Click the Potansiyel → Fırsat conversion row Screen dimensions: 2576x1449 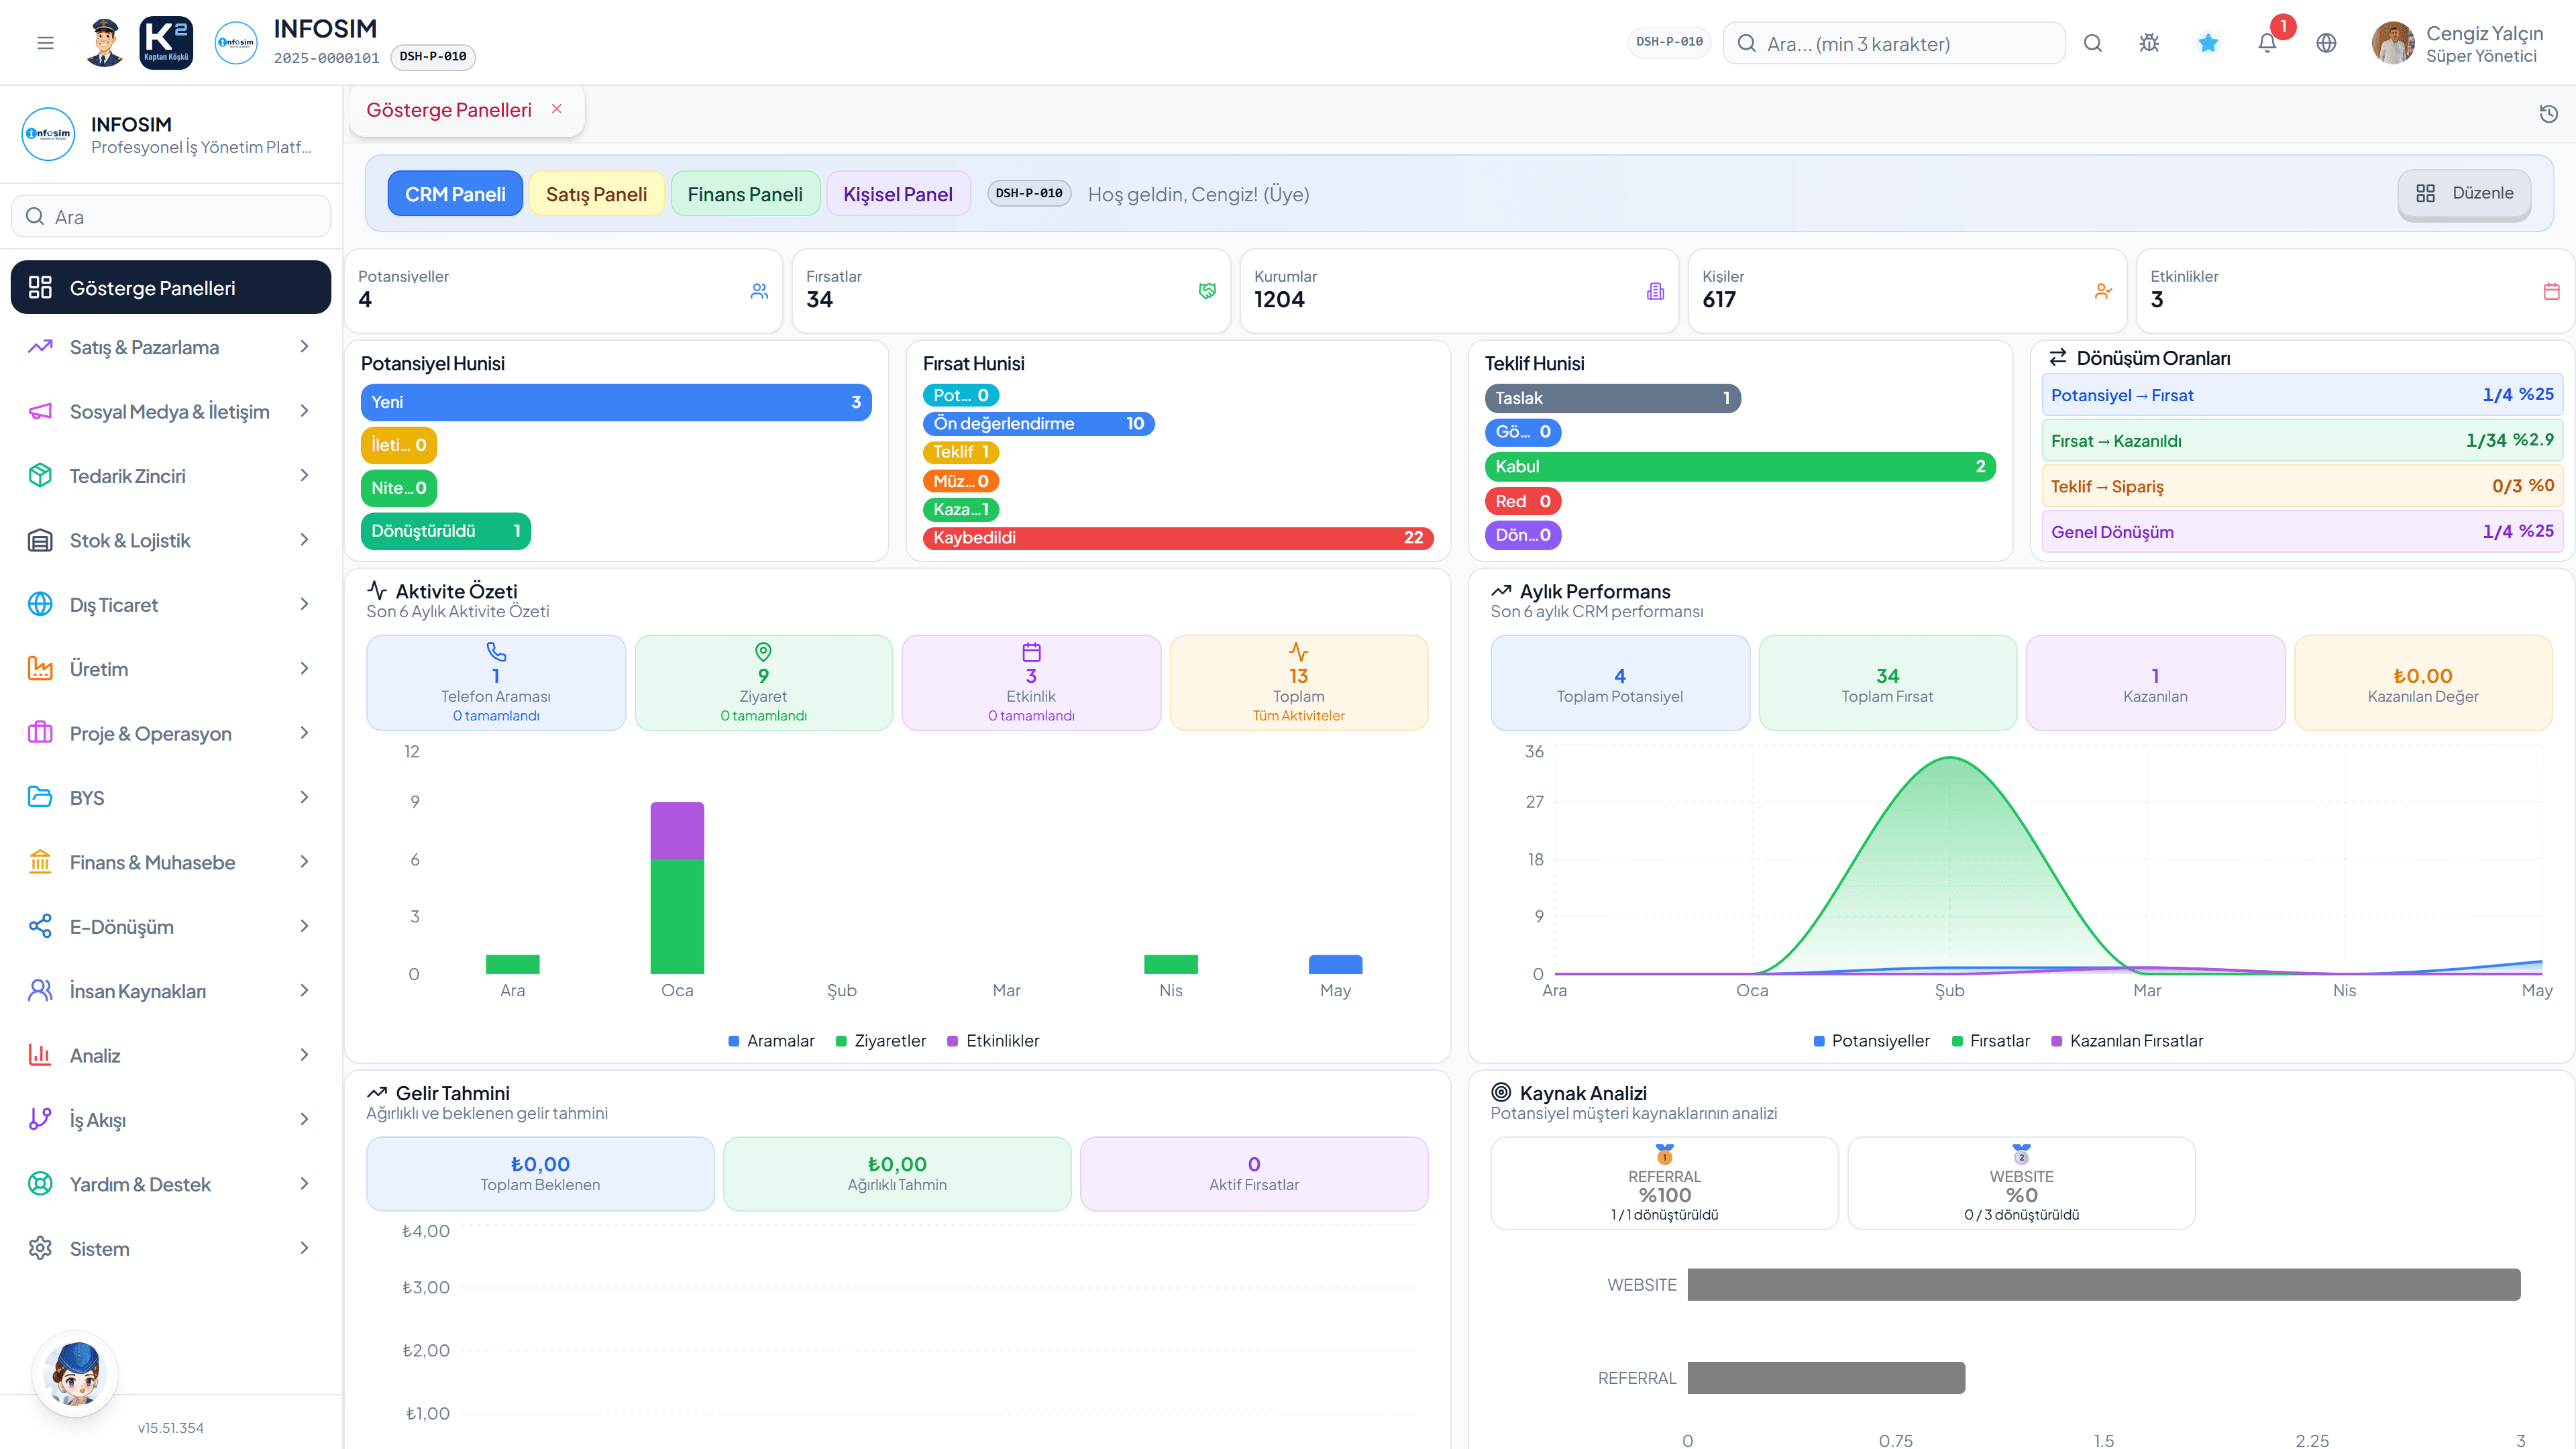pos(2301,395)
